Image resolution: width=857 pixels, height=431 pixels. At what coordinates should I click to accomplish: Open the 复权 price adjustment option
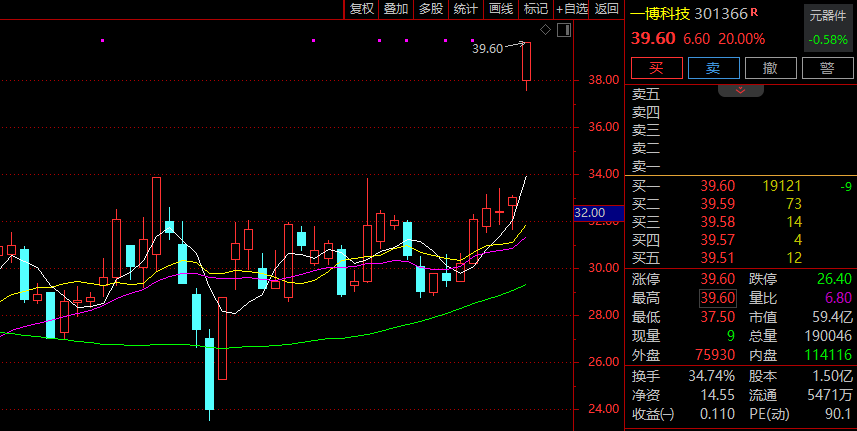[361, 9]
